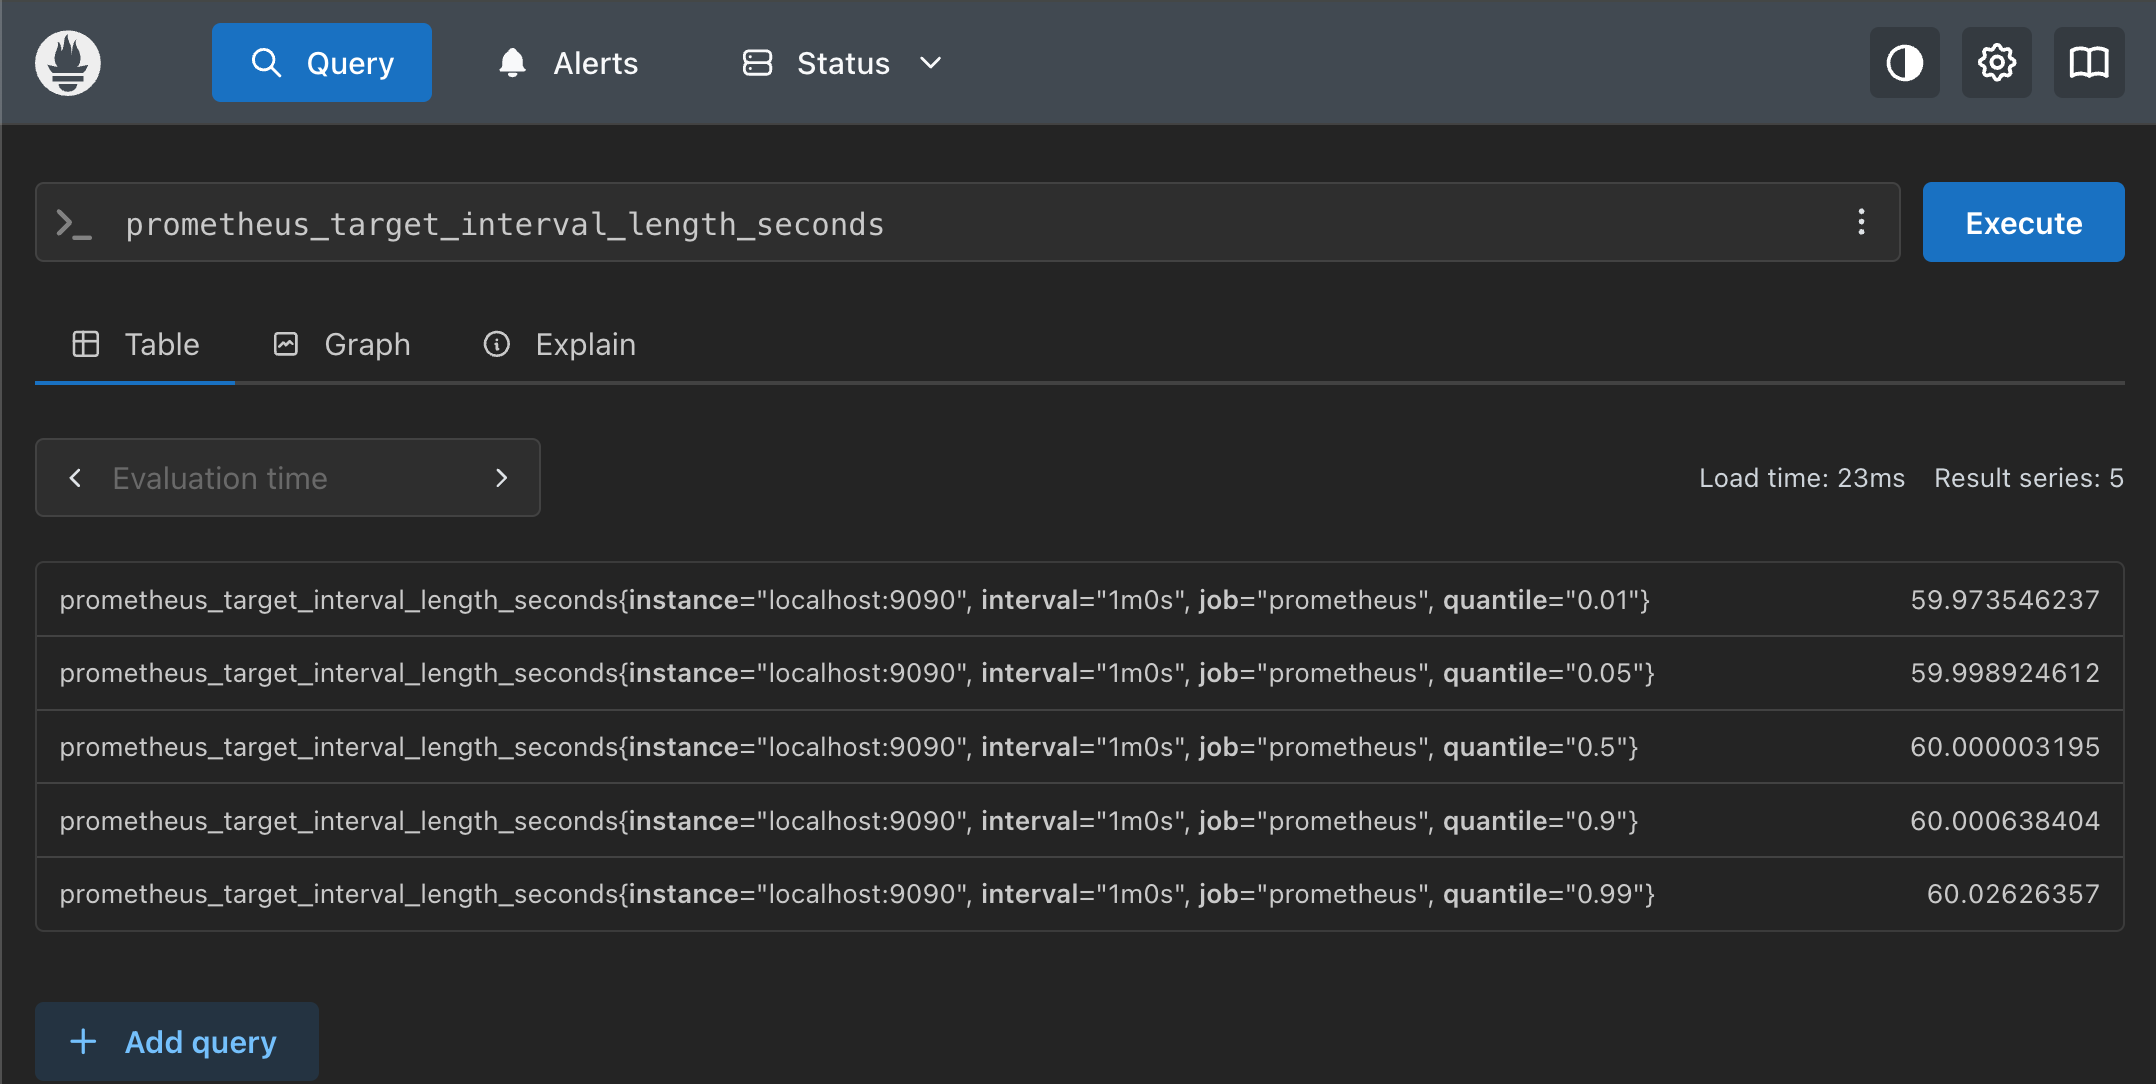Toggle dark/light theme with the contrast icon
Viewport: 2156px width, 1084px height.
[1904, 62]
